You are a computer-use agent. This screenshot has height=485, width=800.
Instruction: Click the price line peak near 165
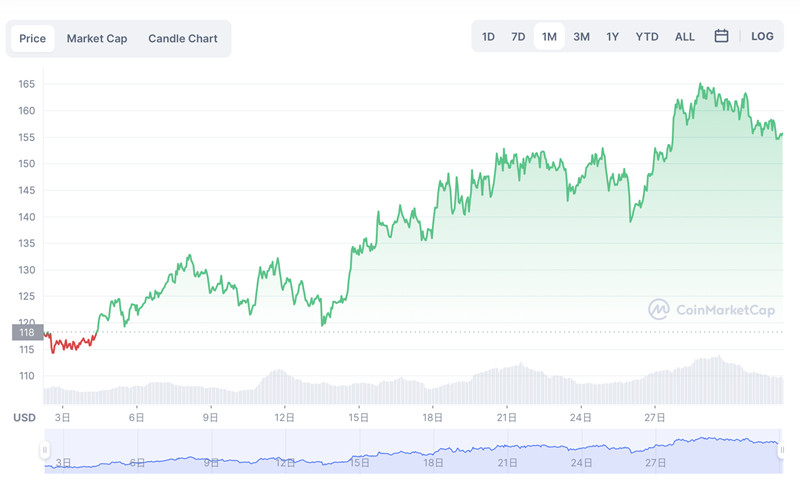tap(700, 86)
